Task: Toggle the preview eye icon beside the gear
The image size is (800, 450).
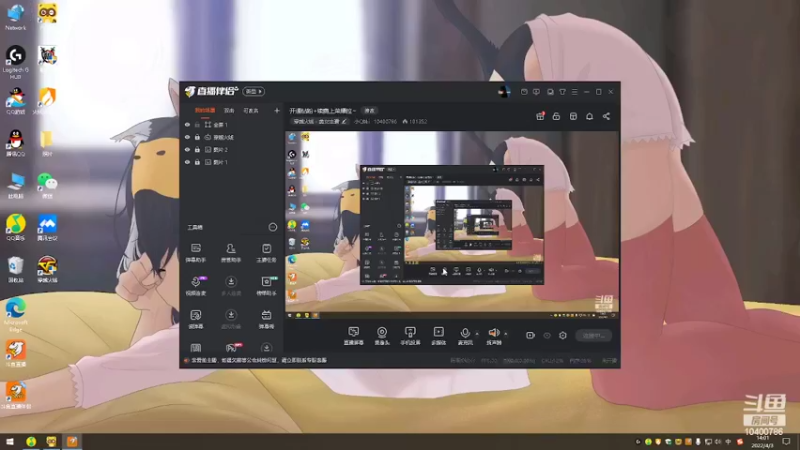Action: 547,336
